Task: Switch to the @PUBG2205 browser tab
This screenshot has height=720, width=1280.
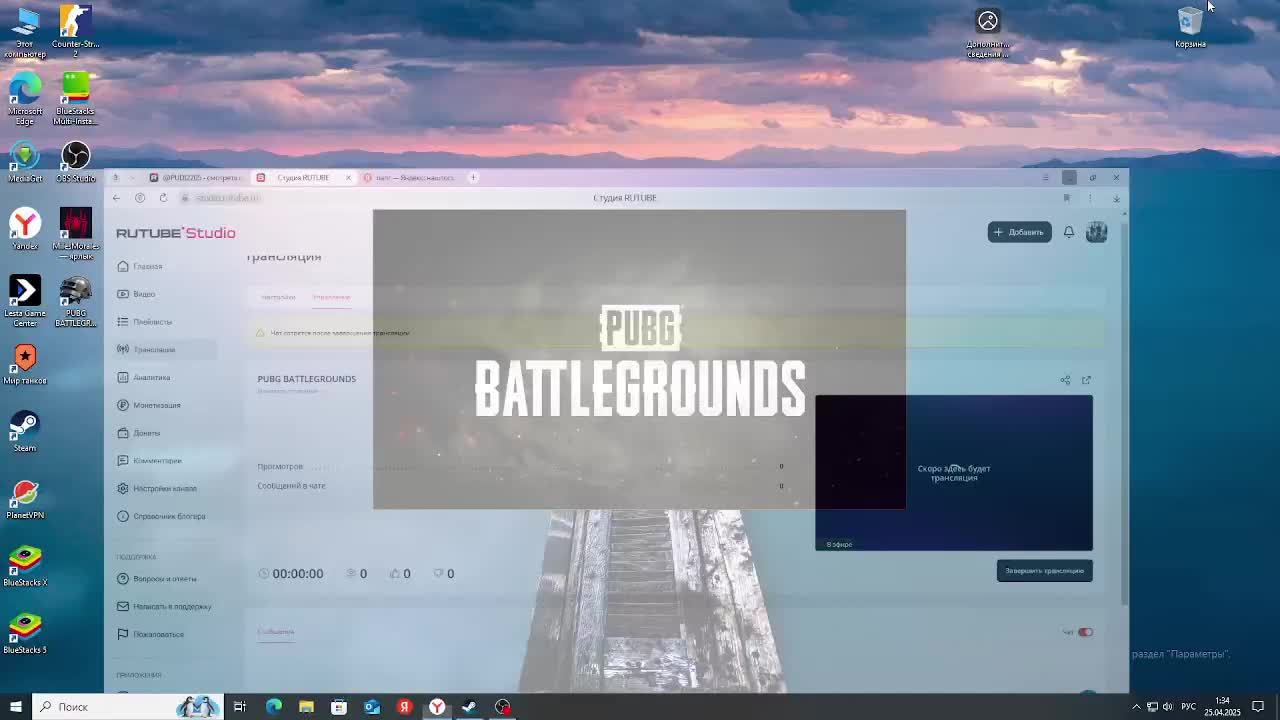Action: 196,178
